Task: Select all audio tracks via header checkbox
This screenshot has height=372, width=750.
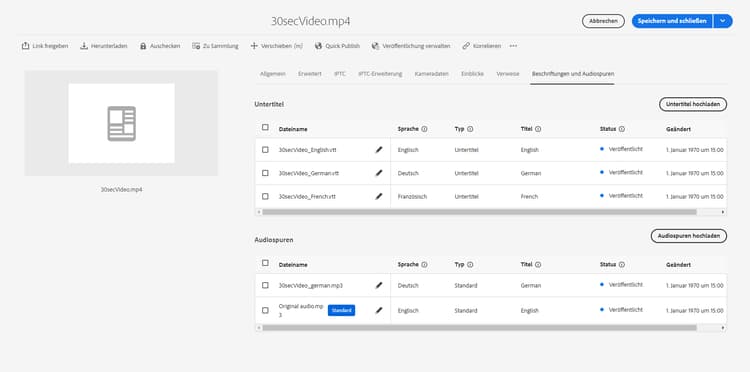Action: (265, 263)
